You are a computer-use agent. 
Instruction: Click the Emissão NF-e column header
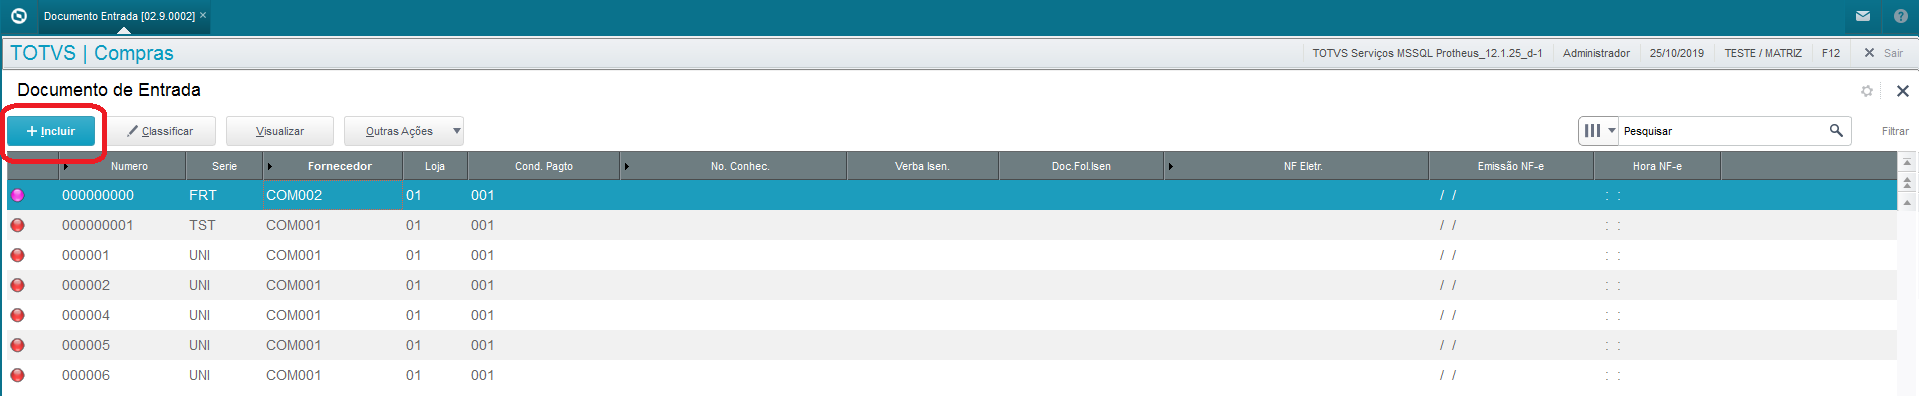(1510, 166)
